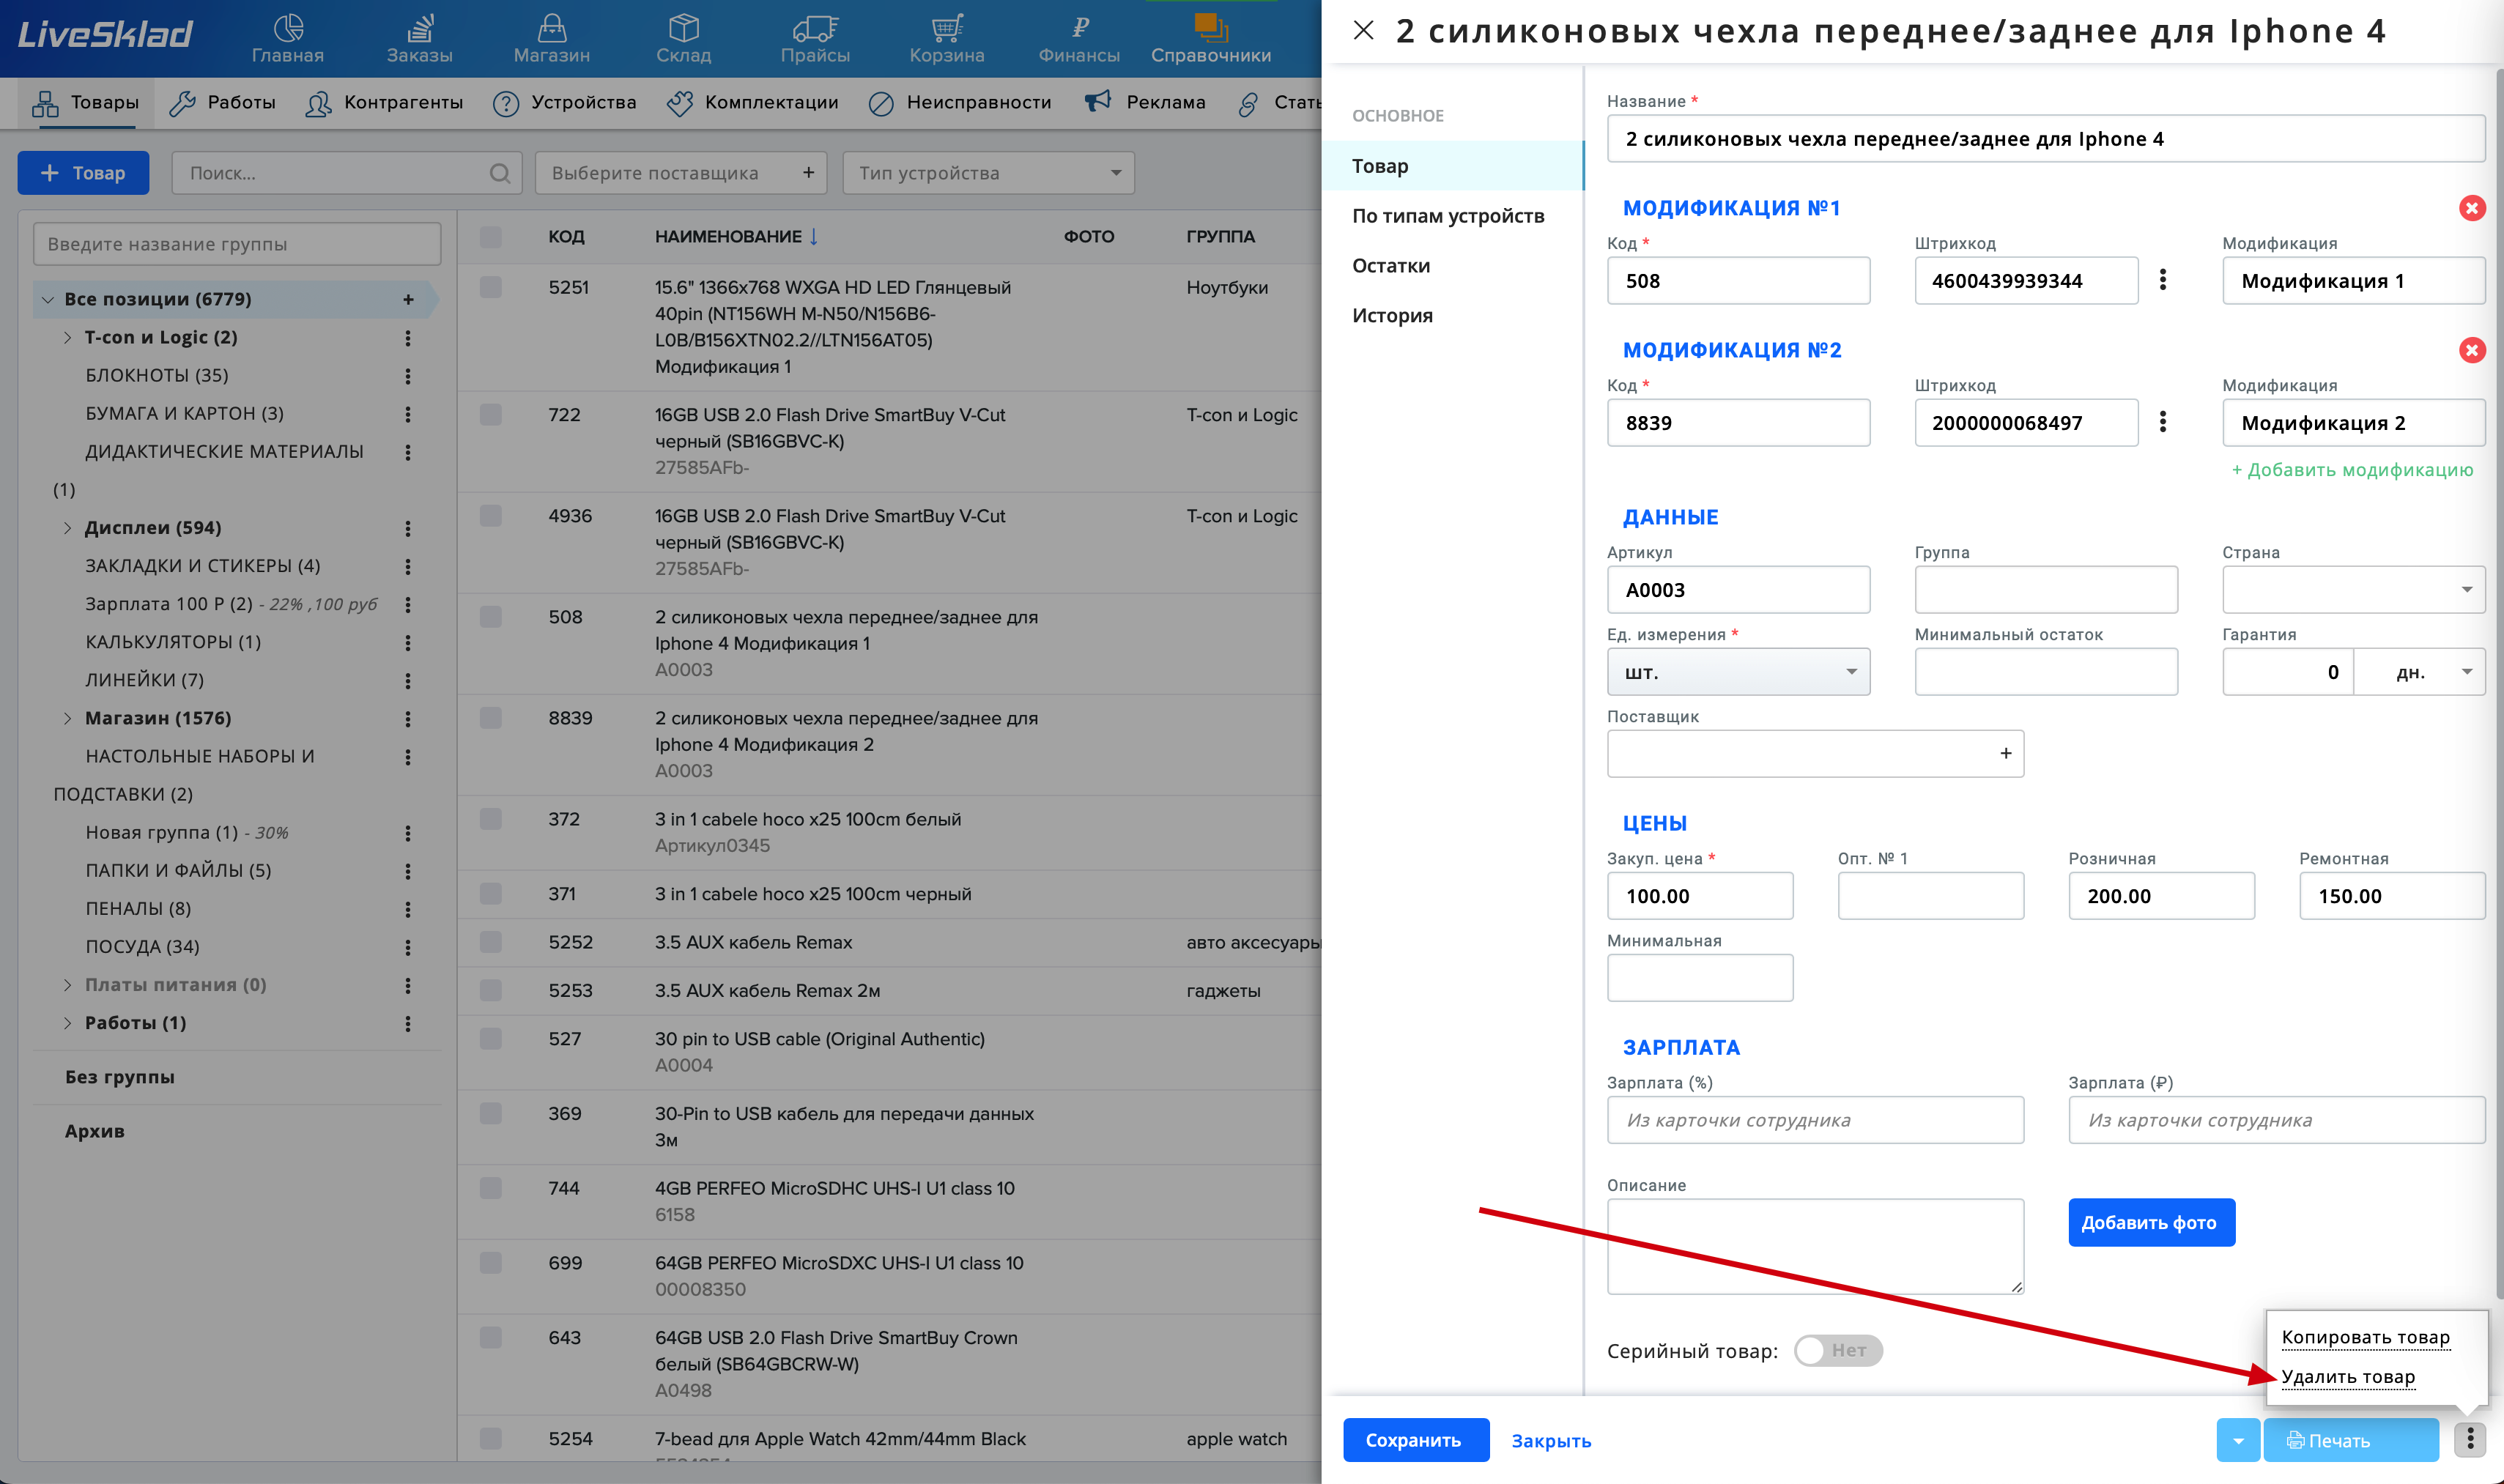Select the Архив entry in the group tree
Screen dimensions: 2504x1484
tap(95, 1131)
